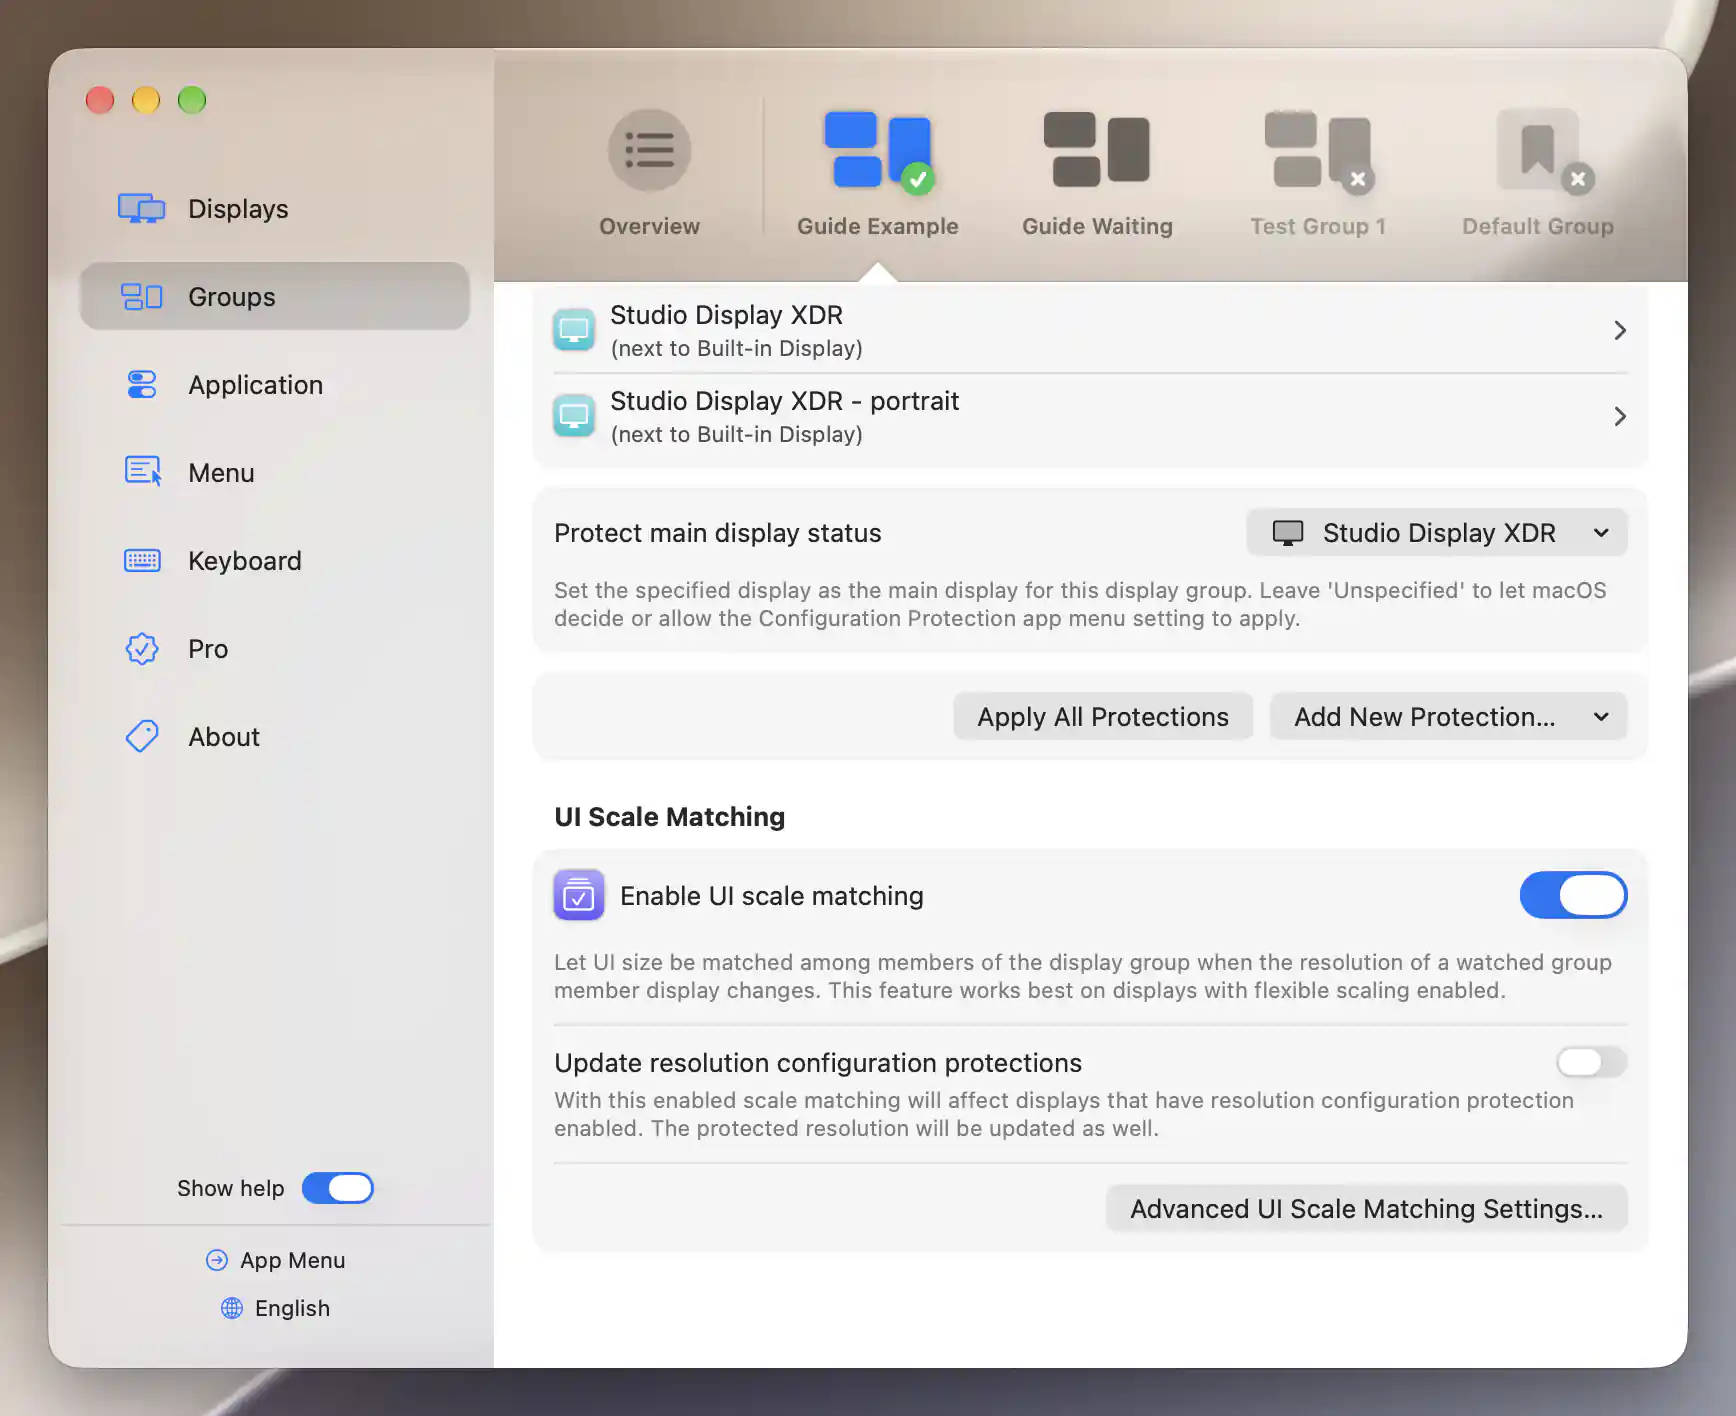Open the Protect main display status dropdown
The height and width of the screenshot is (1416, 1736).
pos(1436,533)
